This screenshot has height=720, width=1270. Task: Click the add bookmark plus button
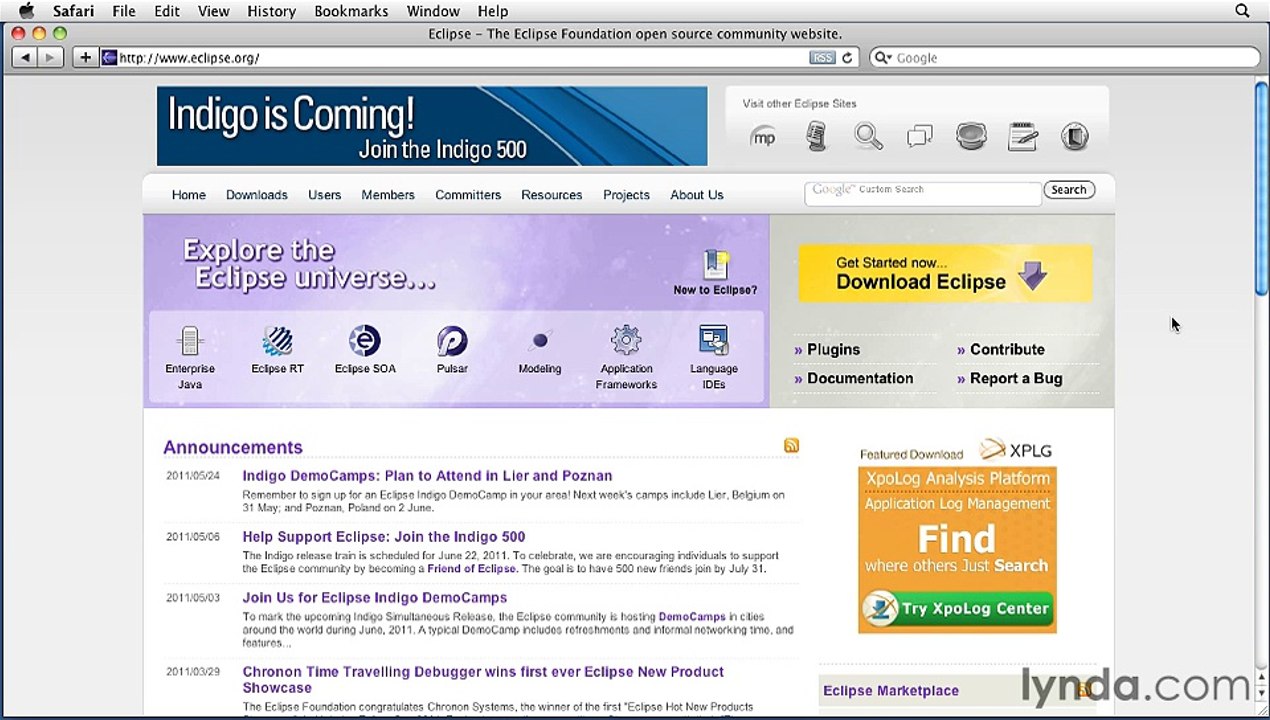(x=86, y=58)
